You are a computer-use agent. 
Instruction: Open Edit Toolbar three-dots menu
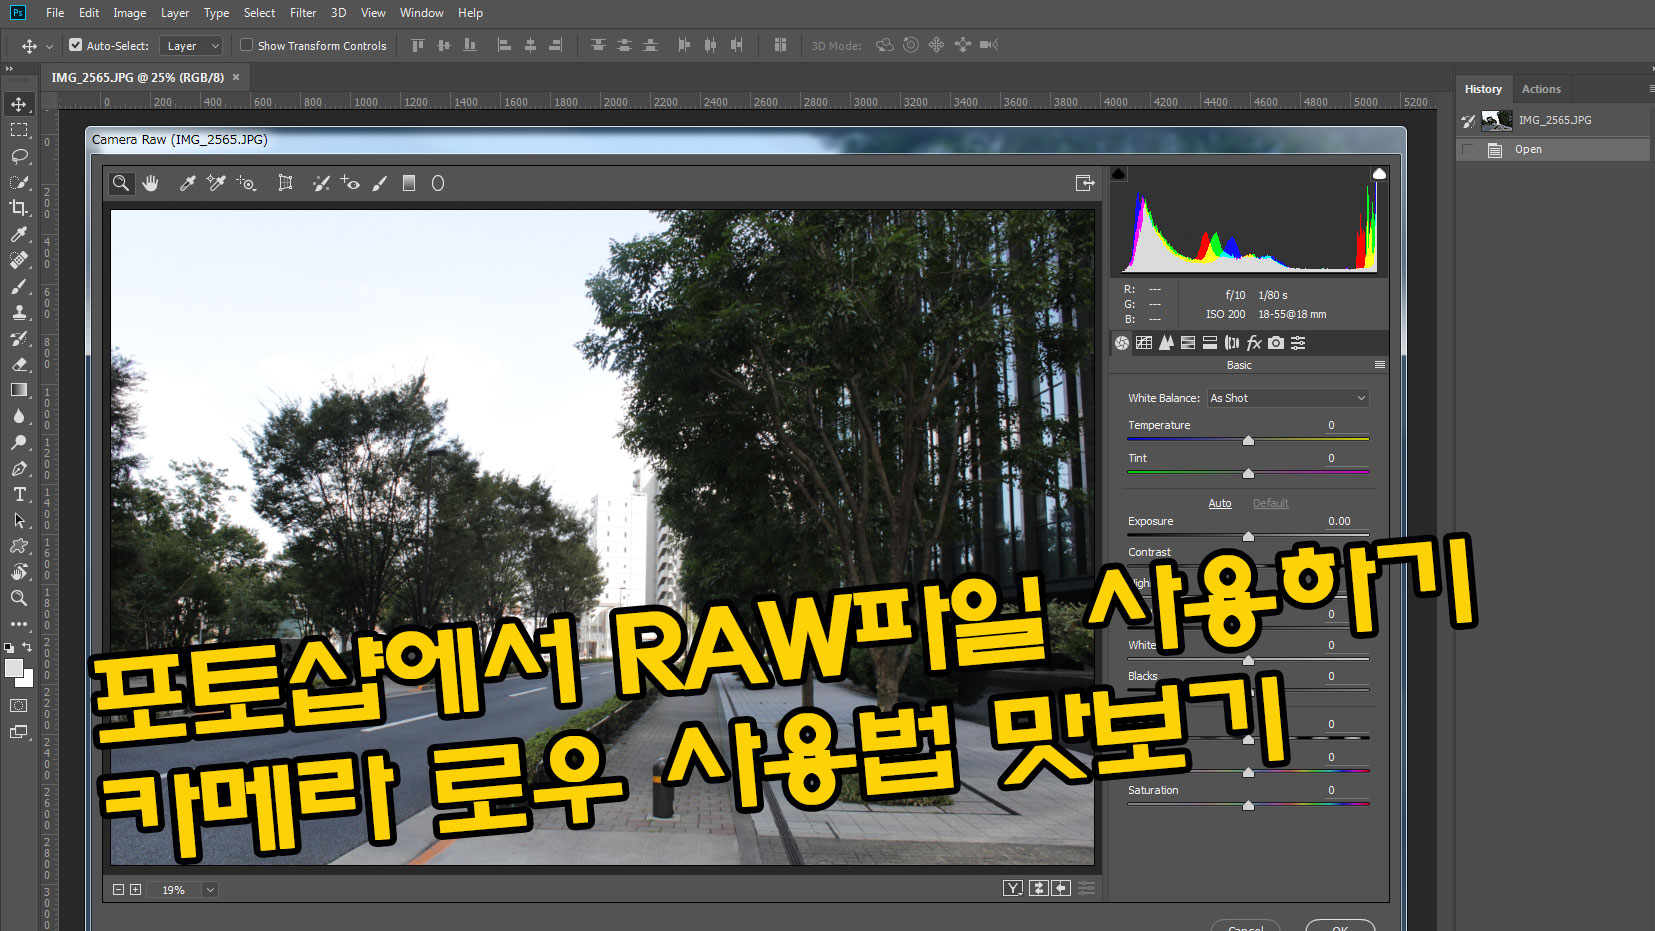click(x=19, y=624)
